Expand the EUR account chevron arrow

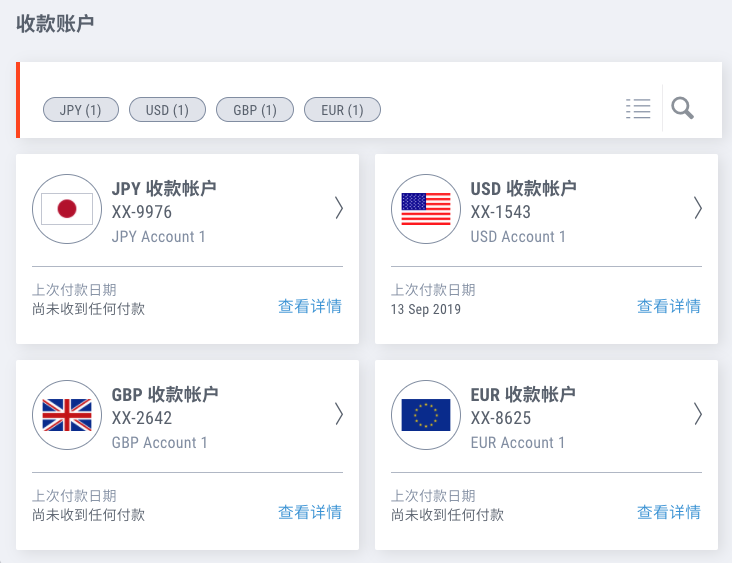click(x=697, y=413)
